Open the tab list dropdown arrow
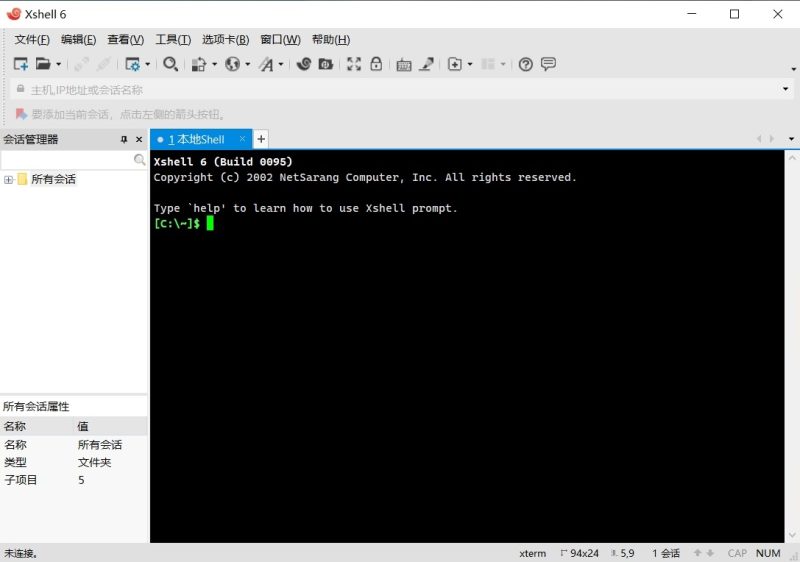Screen dimensions: 800x562 pyautogui.click(x=791, y=139)
